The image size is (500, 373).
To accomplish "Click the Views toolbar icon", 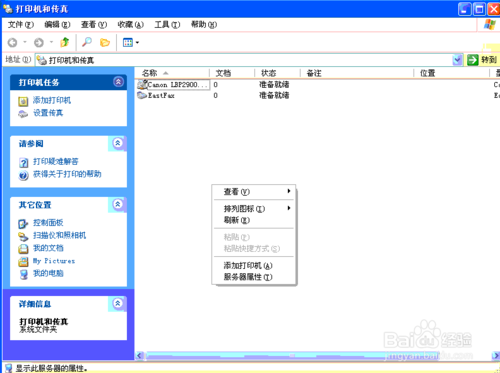I will (128, 43).
